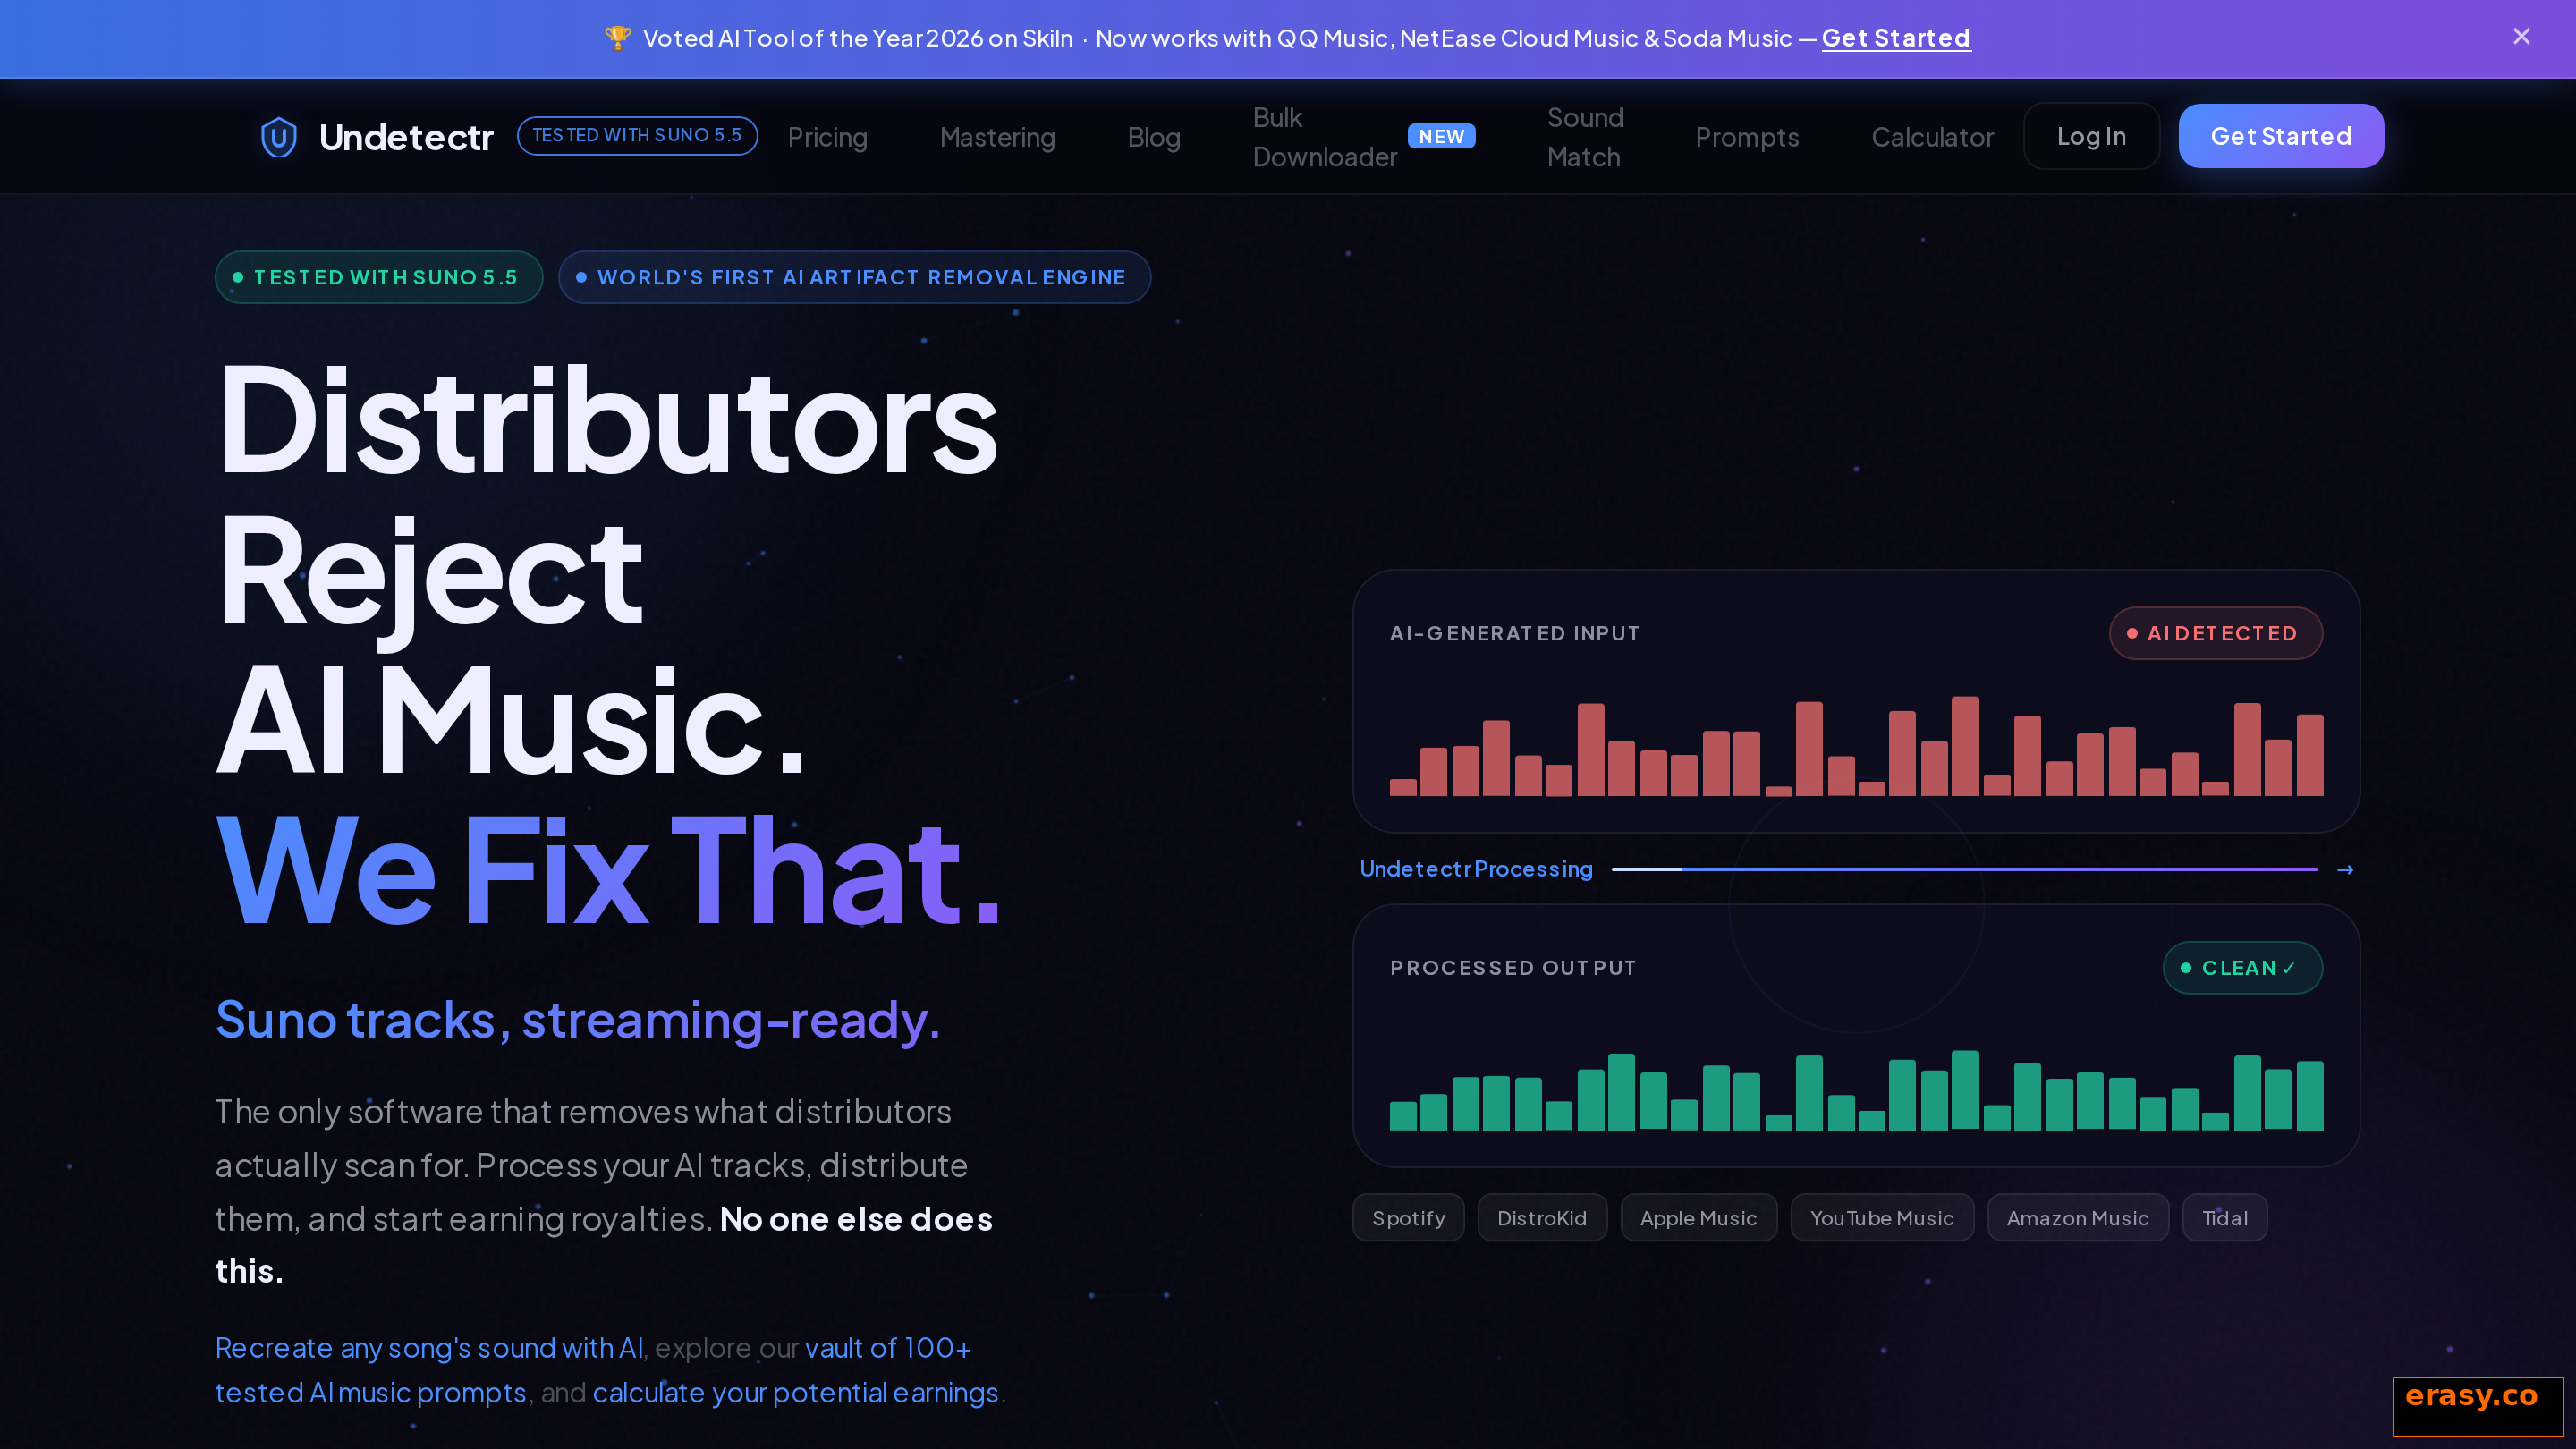
Task: Select the DistroKid platform chip
Action: click(1542, 1218)
